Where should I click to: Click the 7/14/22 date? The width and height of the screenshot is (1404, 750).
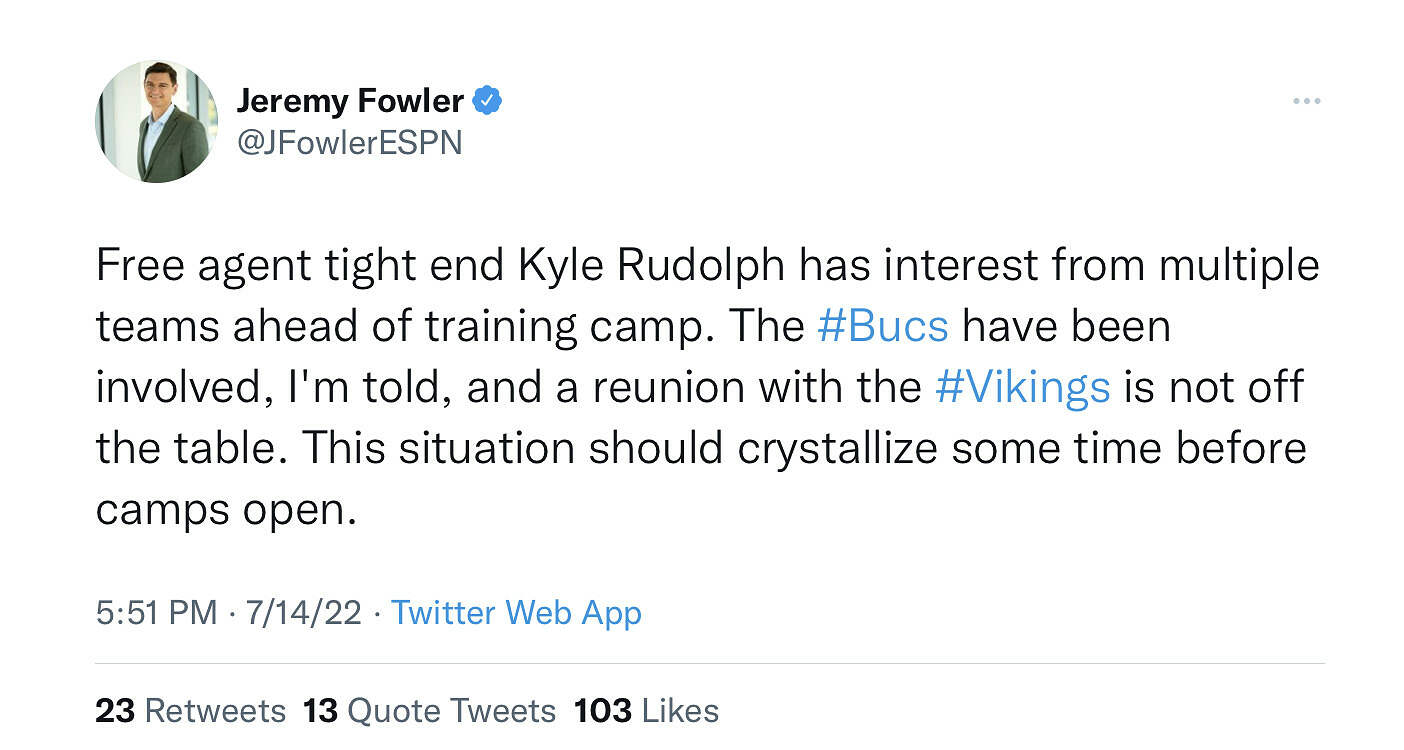[x=301, y=612]
